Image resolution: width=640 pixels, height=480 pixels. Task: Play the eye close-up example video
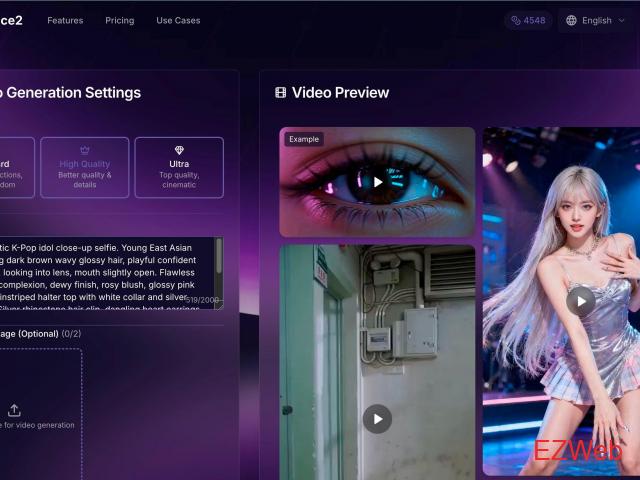[x=377, y=182]
